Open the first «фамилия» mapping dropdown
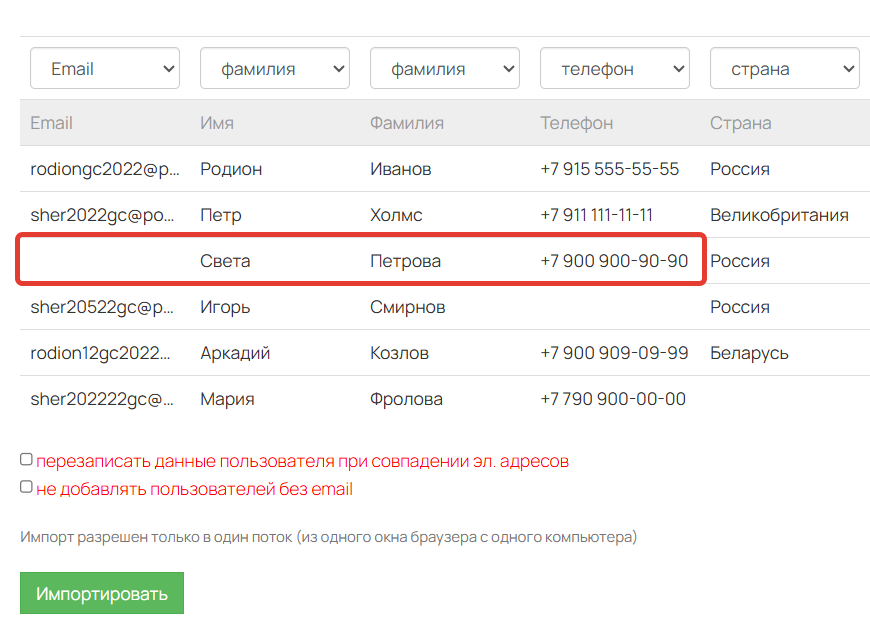This screenshot has height=629, width=870. click(x=274, y=67)
